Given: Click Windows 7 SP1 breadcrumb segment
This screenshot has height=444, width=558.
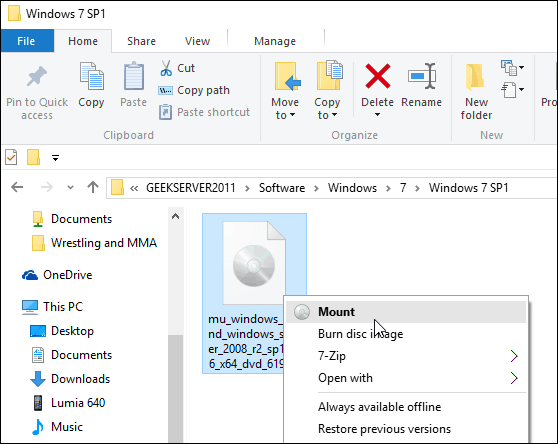Looking at the screenshot, I should click(468, 187).
